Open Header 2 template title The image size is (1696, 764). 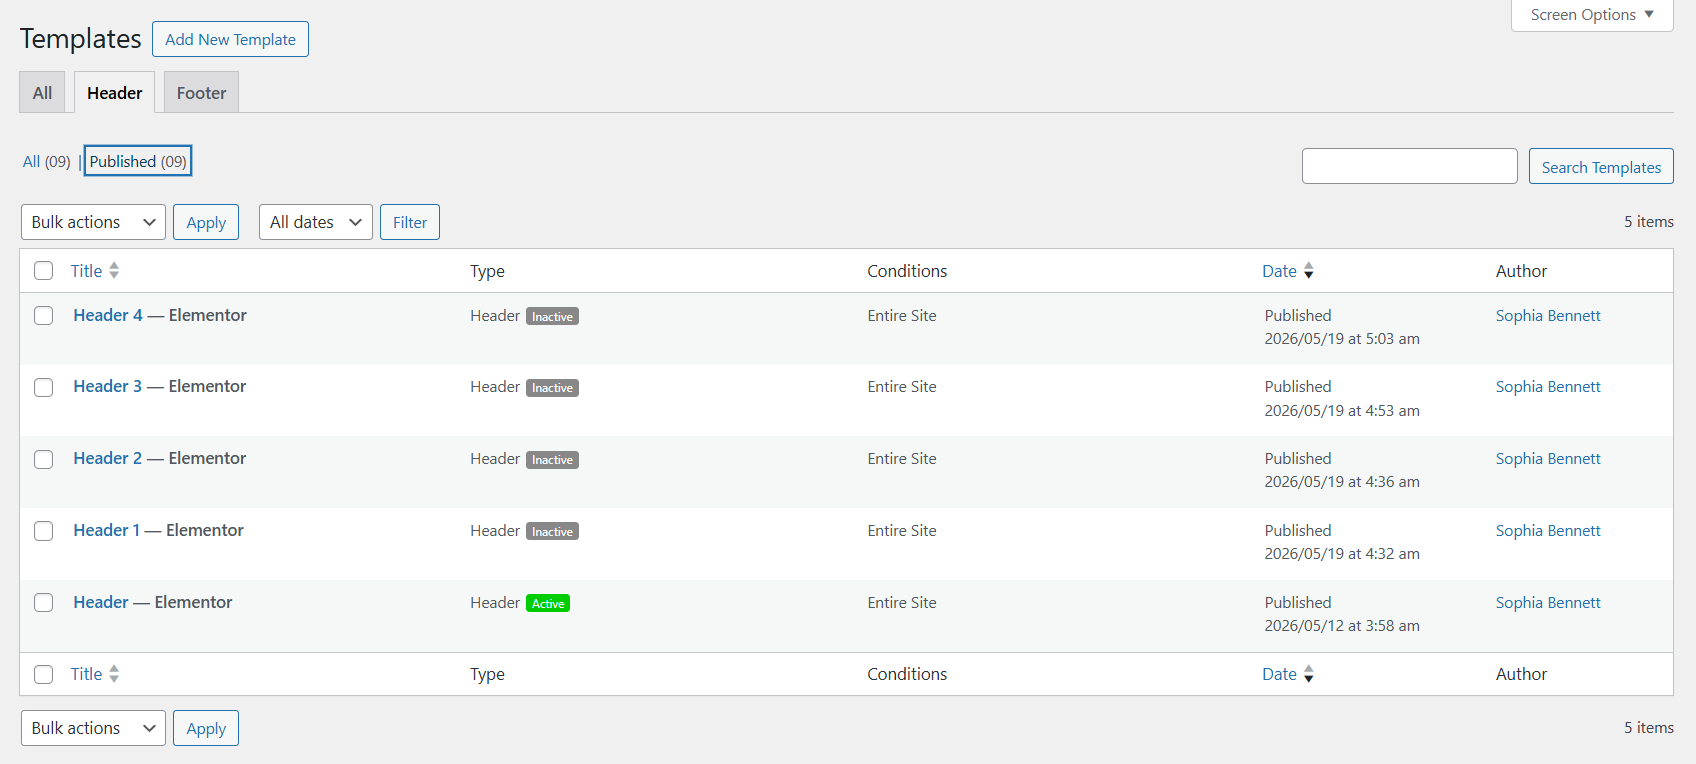click(108, 458)
